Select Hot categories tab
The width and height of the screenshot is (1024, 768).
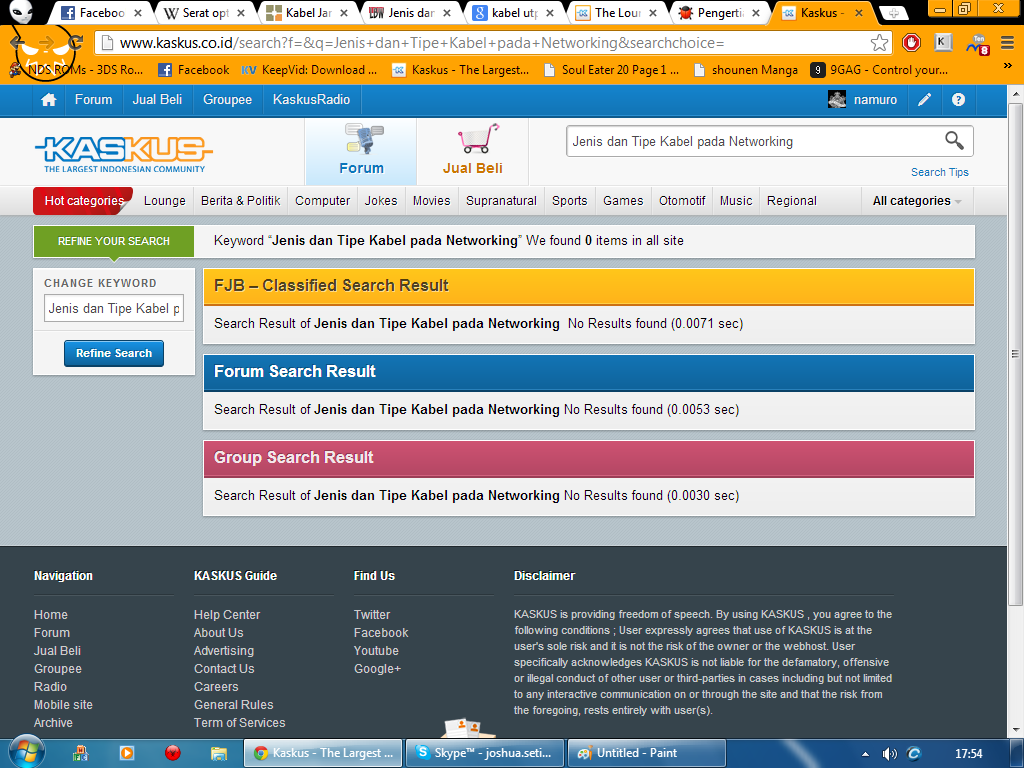pos(84,201)
